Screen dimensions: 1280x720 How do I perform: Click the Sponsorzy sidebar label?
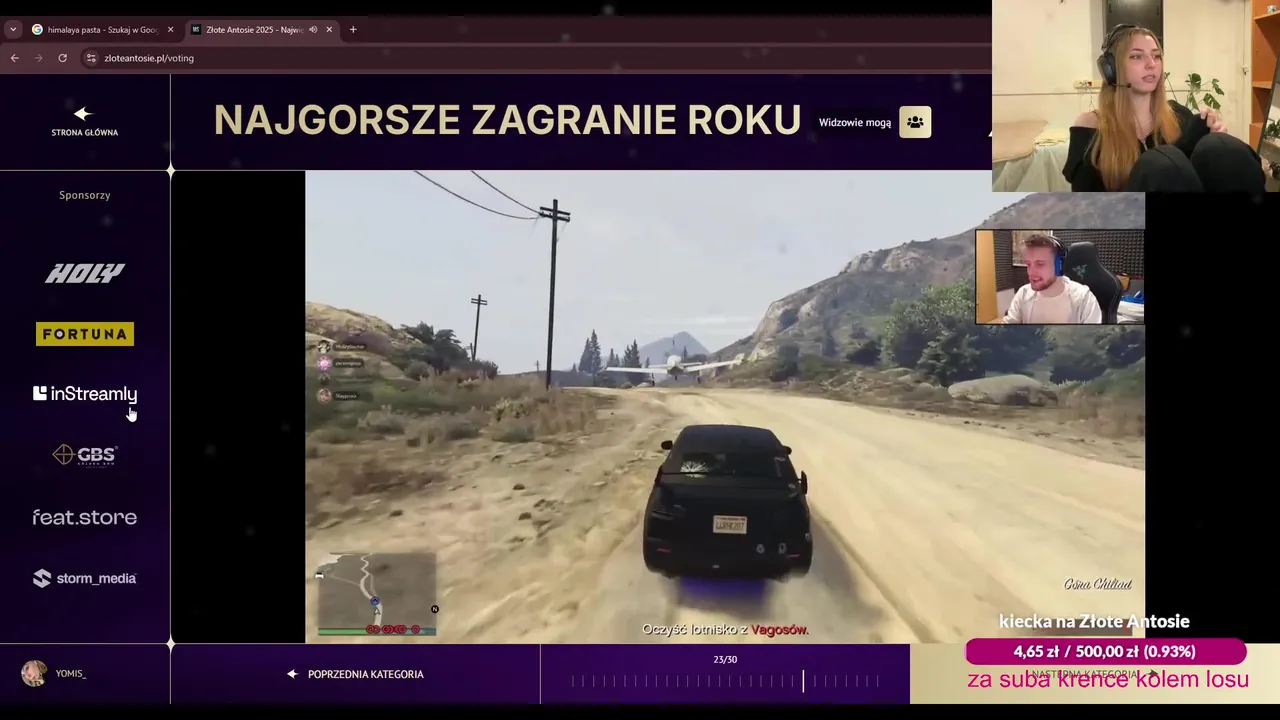point(85,195)
